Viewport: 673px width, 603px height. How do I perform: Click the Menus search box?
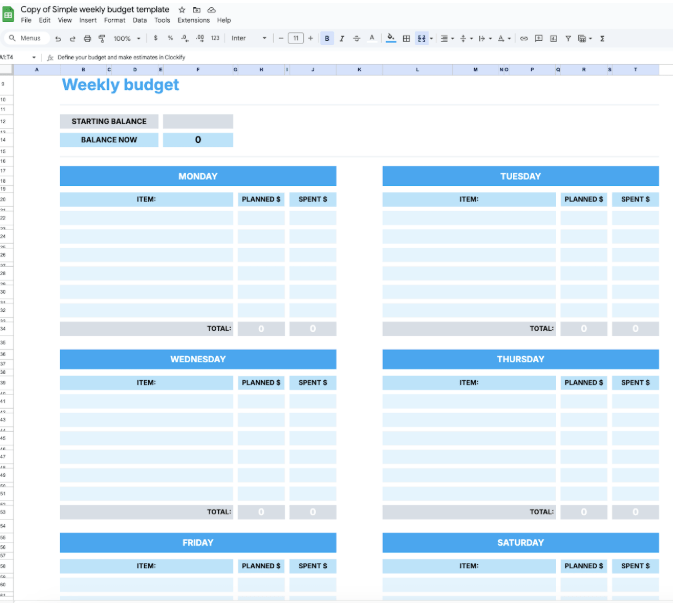pos(27,38)
